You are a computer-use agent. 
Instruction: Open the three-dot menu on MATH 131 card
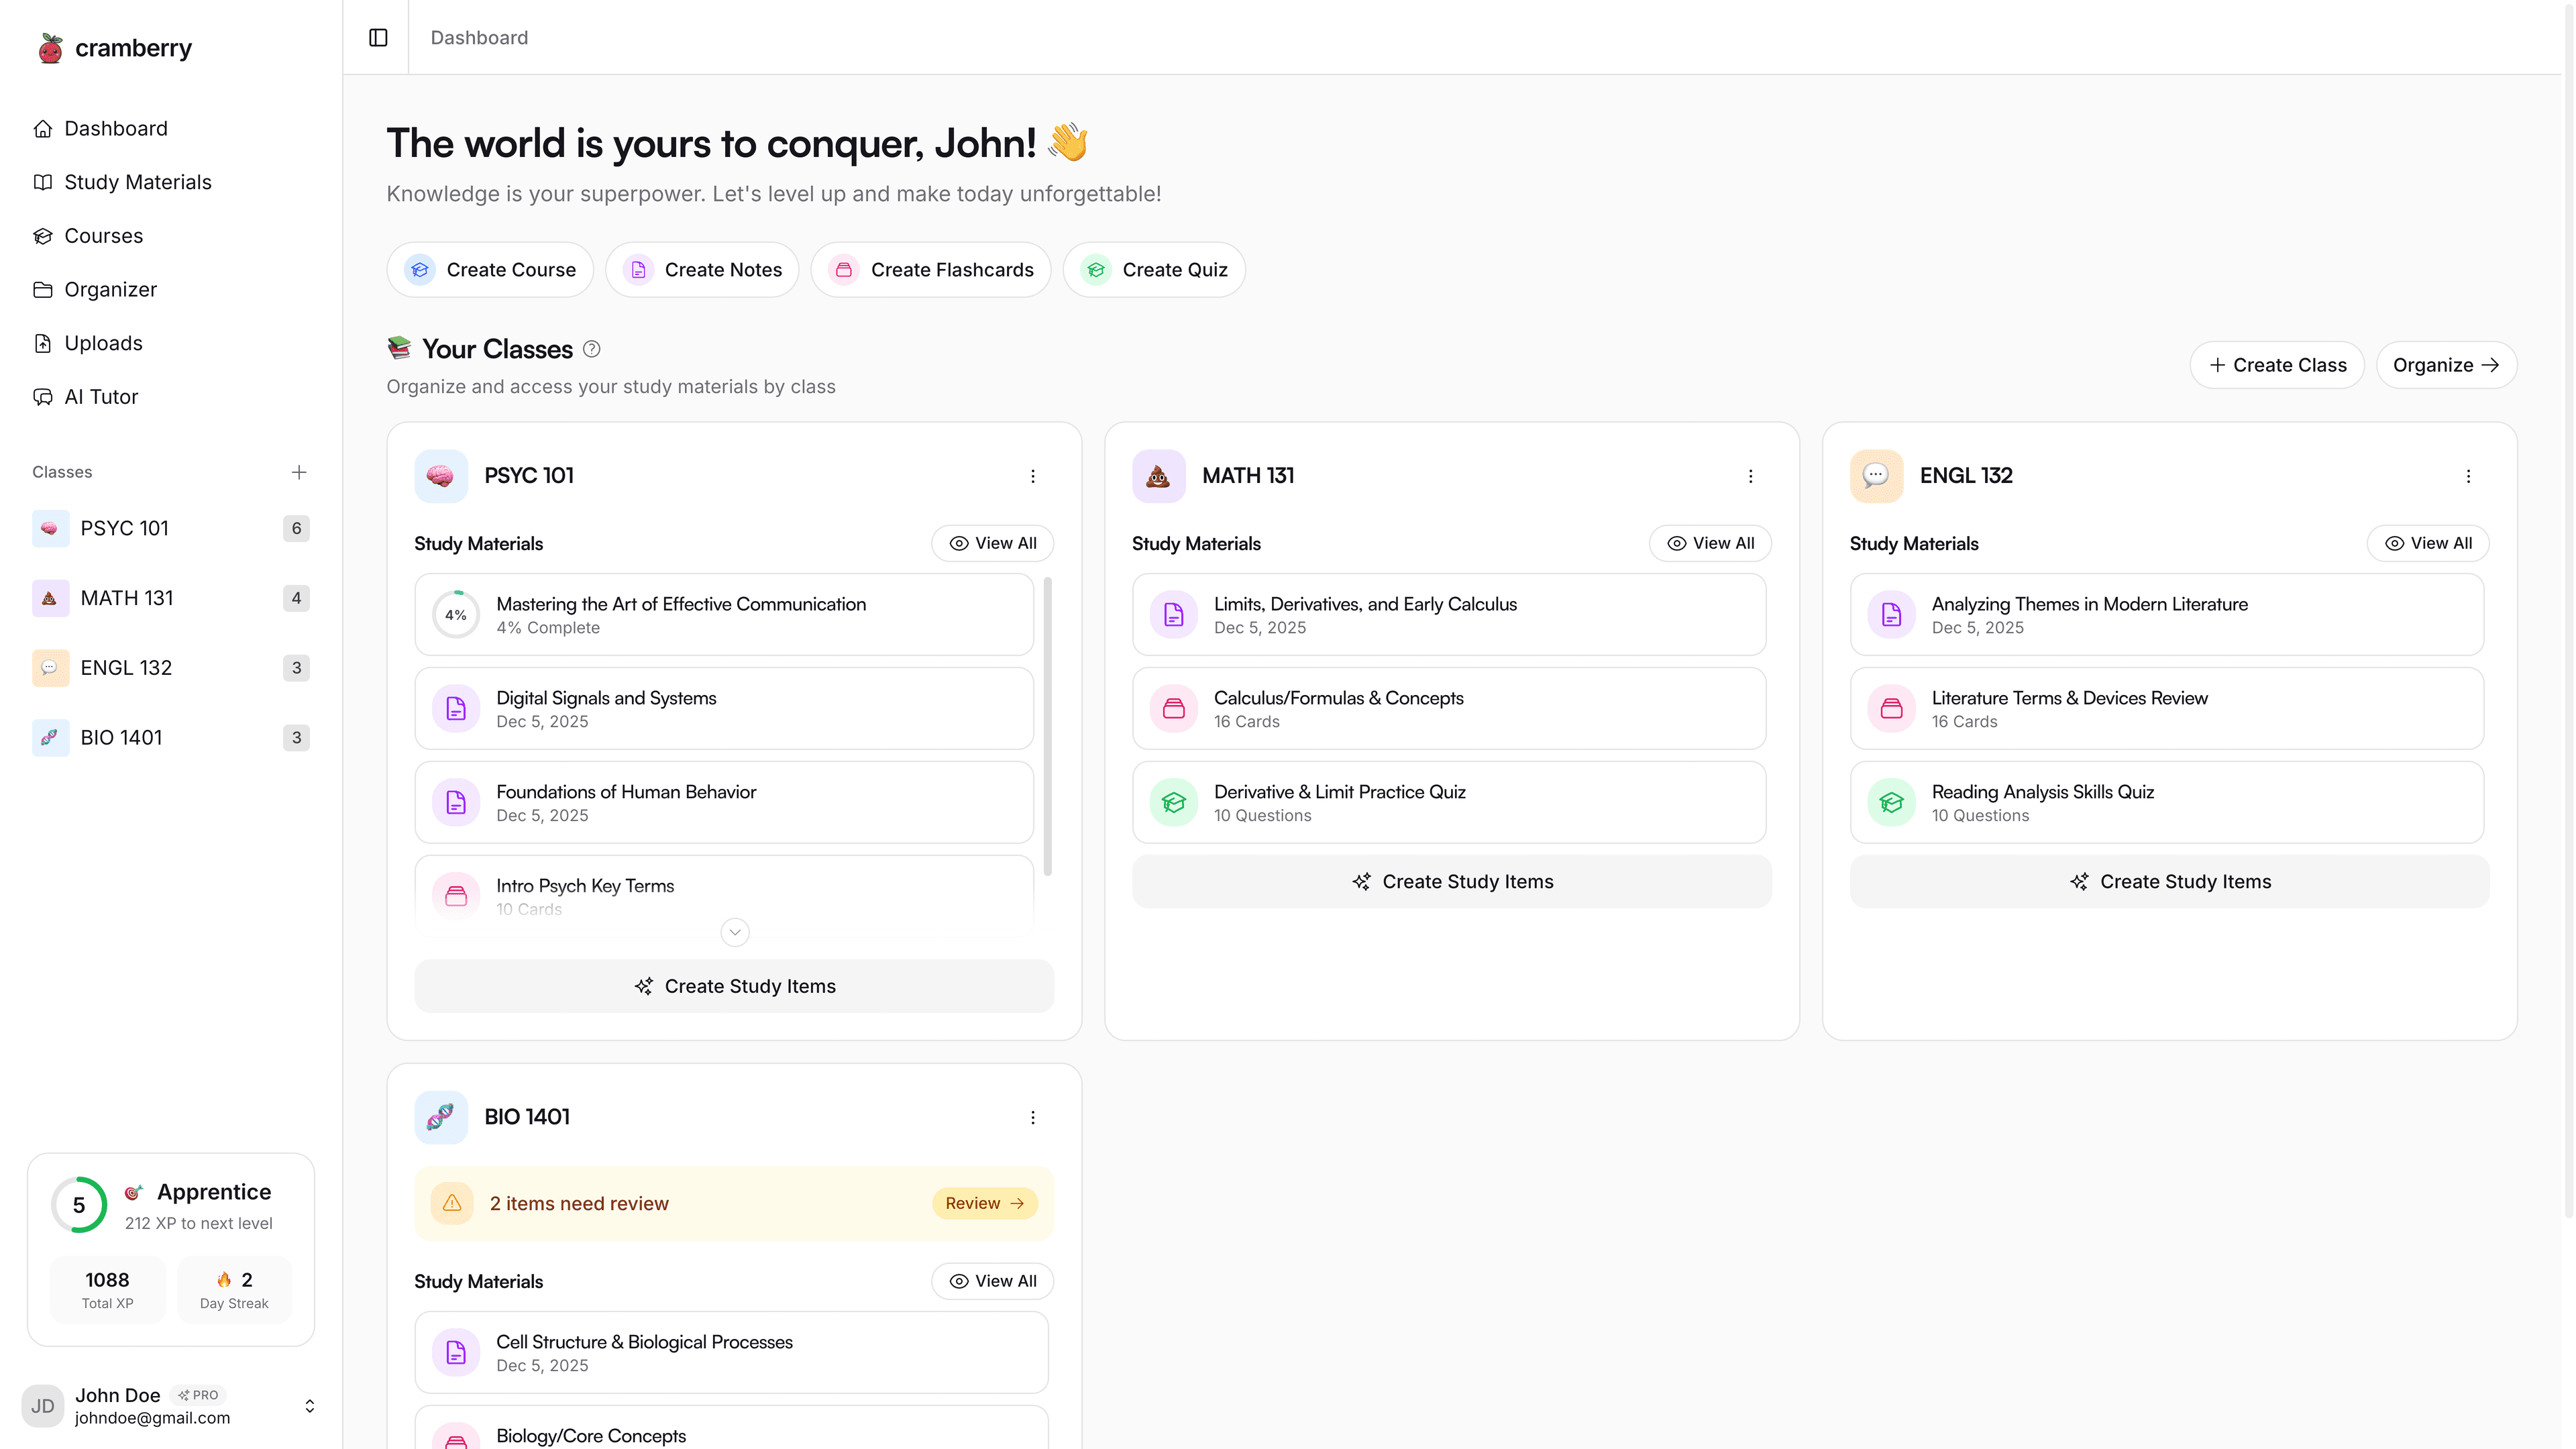[1751, 476]
